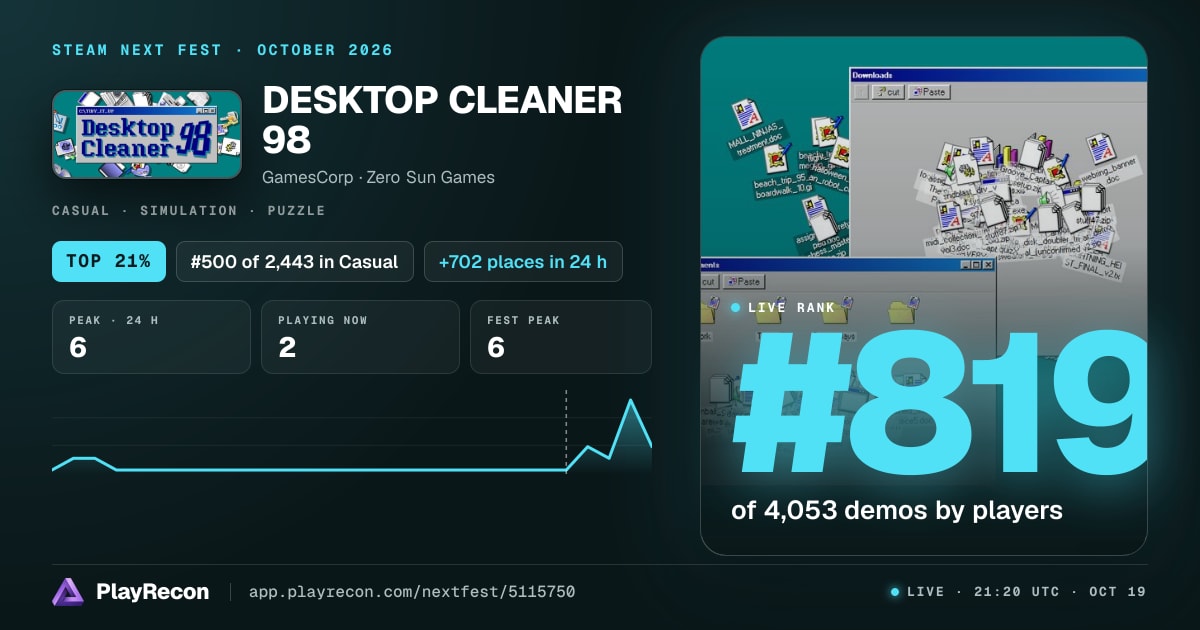This screenshot has height=630, width=1200.
Task: Select the beach_trip_95_boardwalk_10.gif image icon
Action: (x=776, y=158)
